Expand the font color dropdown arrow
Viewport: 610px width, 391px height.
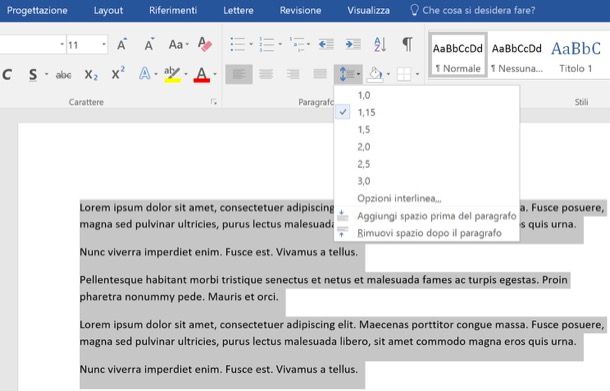[x=215, y=74]
